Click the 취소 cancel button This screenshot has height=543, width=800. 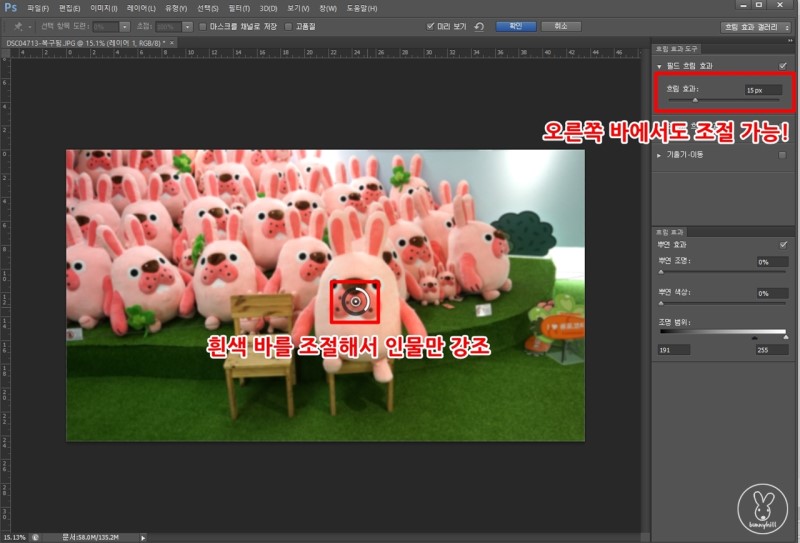[560, 26]
